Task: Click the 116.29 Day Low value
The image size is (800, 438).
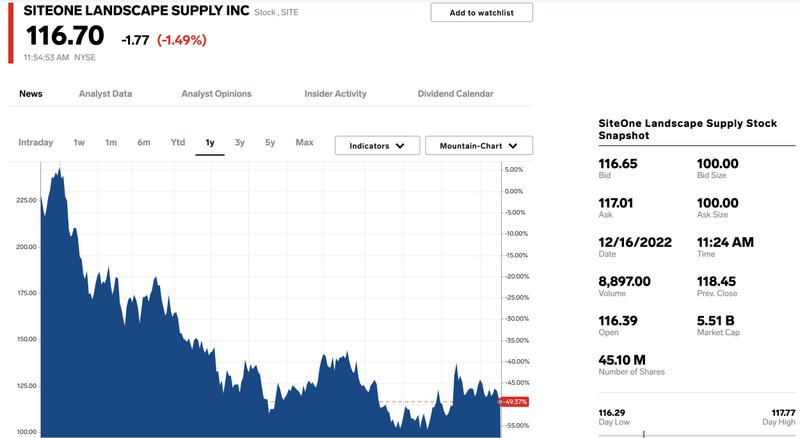Action: (x=612, y=412)
